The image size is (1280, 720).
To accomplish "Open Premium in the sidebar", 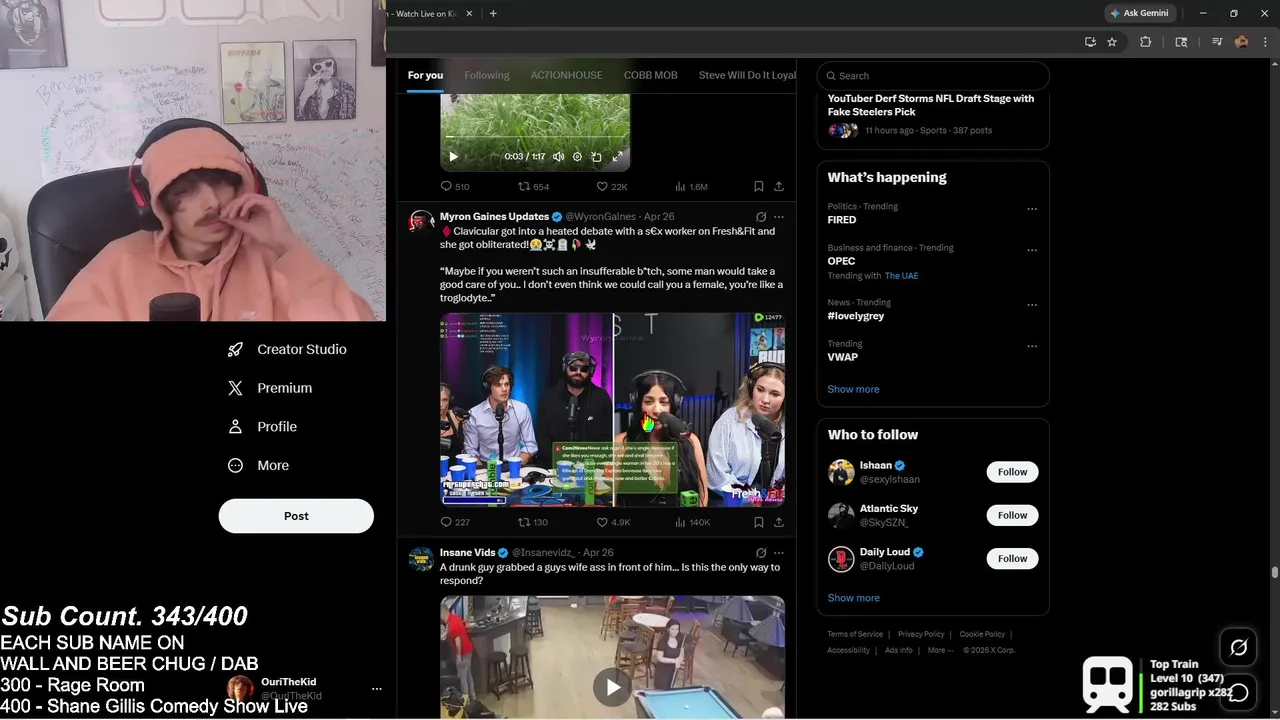I will (x=269, y=388).
